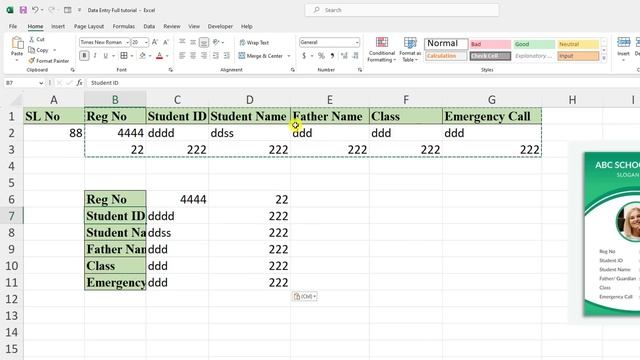Increase font size with larger A icon
This screenshot has width=640, height=360.
tap(155, 42)
